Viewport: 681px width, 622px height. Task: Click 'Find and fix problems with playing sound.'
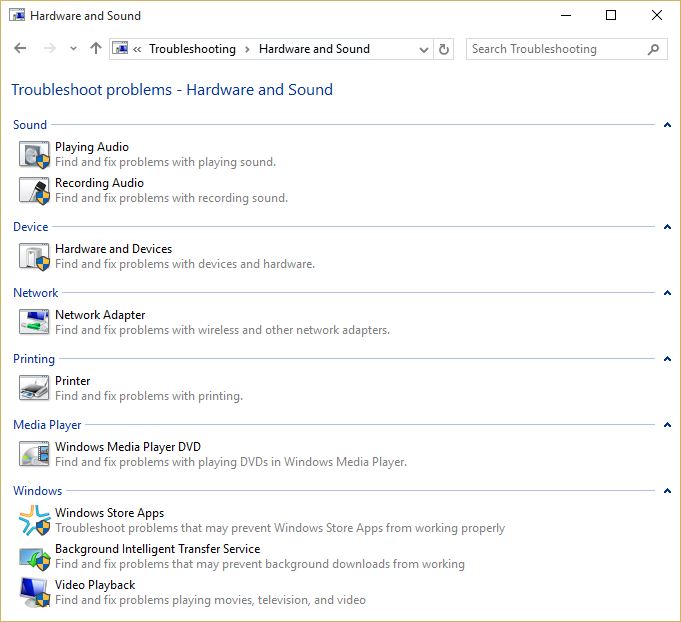tap(165, 162)
